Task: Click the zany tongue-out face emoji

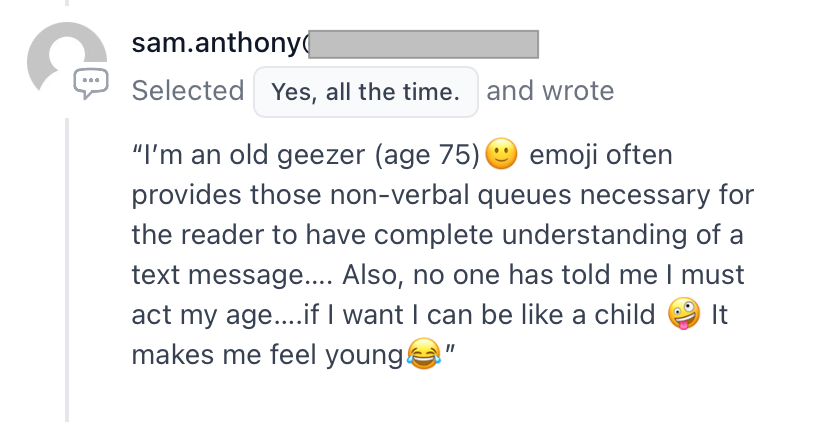Action: (x=684, y=314)
